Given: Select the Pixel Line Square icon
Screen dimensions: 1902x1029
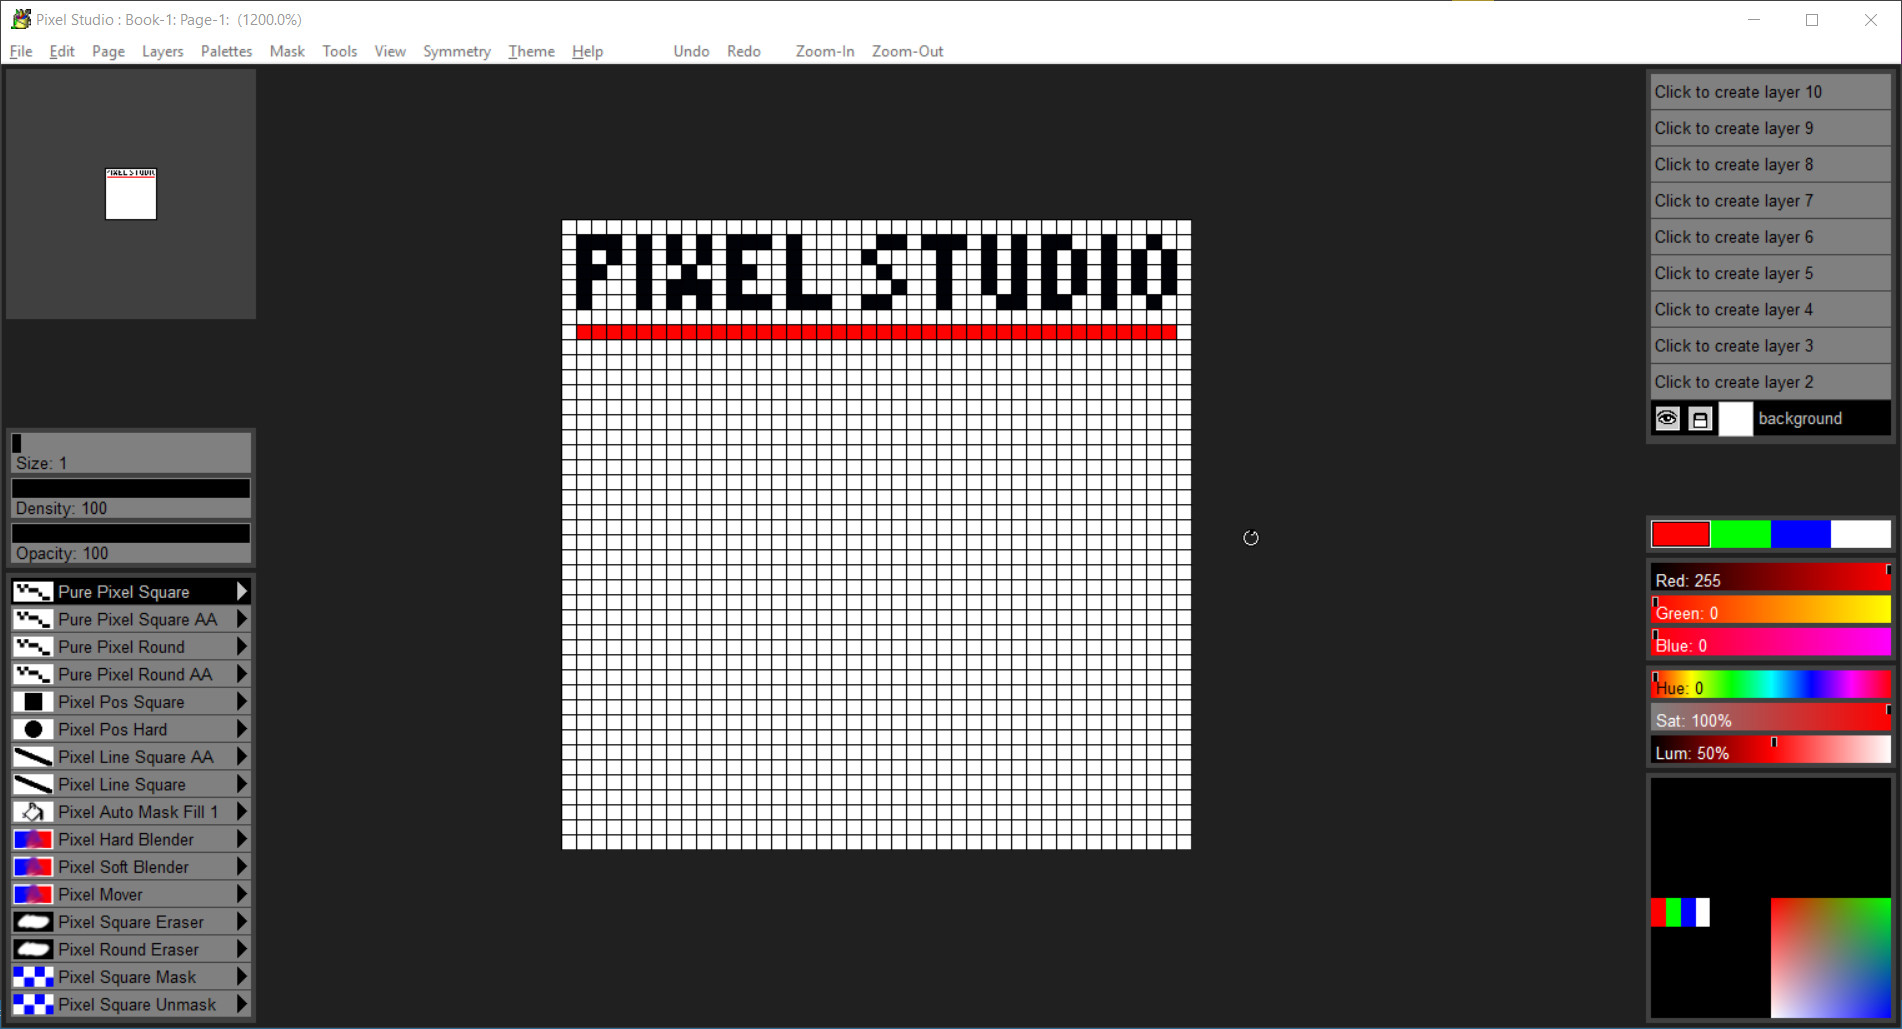Looking at the screenshot, I should (x=33, y=784).
